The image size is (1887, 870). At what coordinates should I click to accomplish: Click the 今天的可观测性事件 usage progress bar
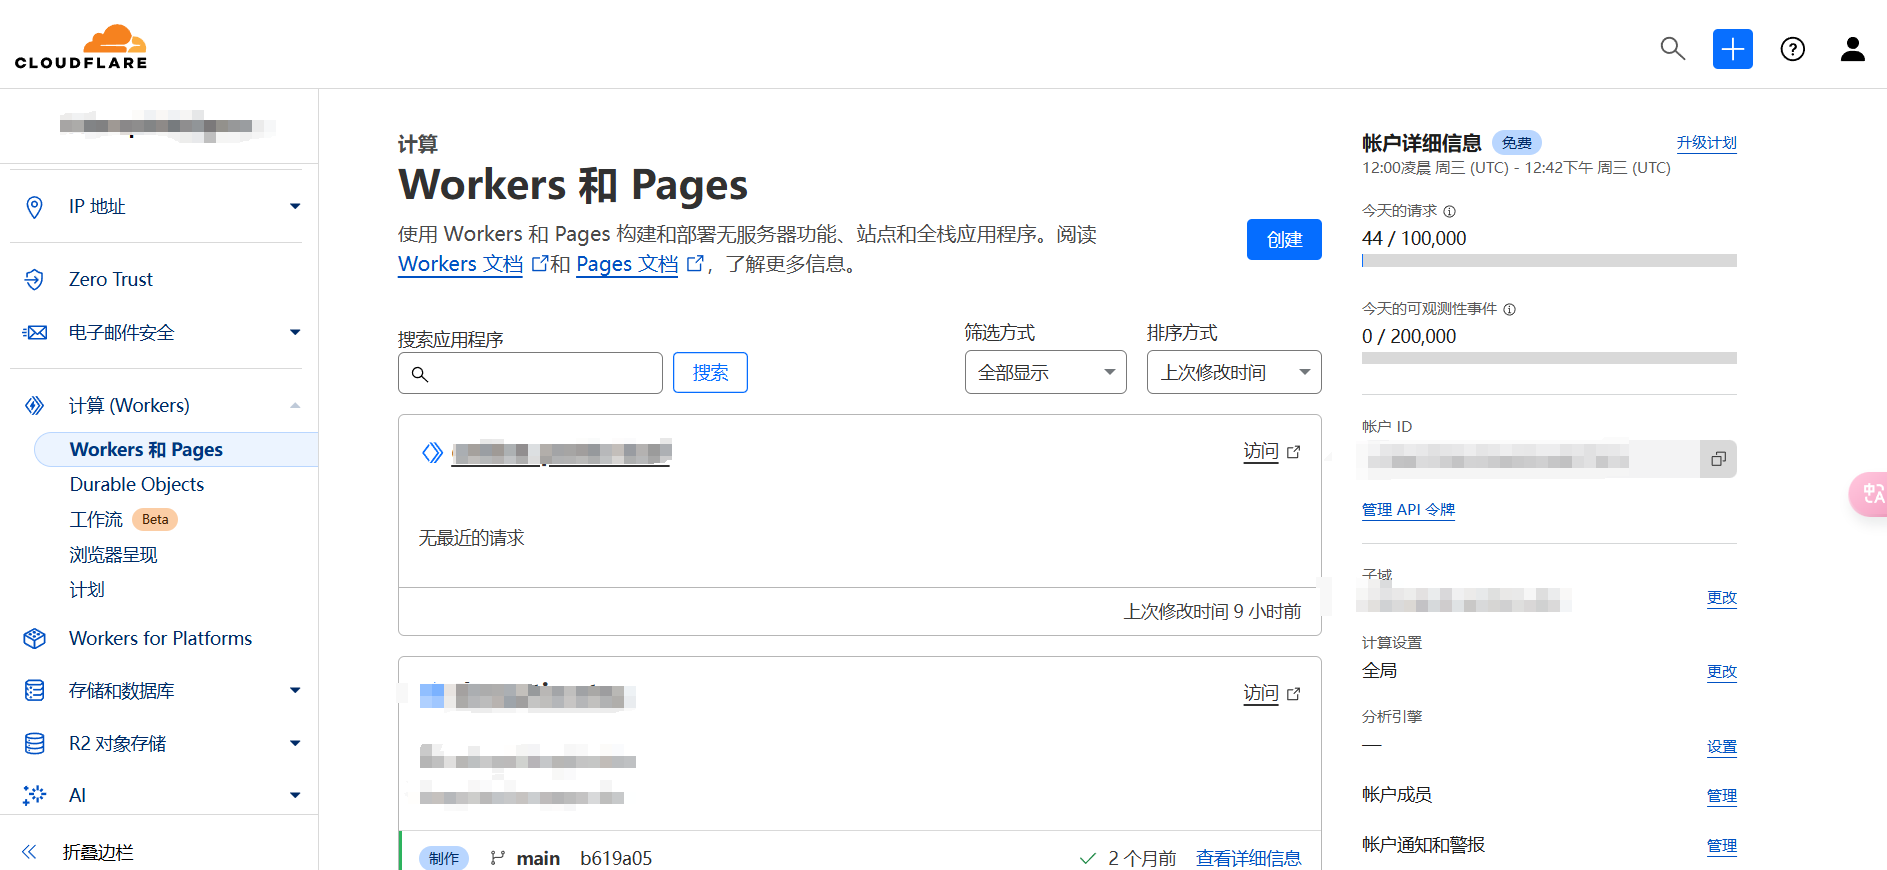point(1549,358)
